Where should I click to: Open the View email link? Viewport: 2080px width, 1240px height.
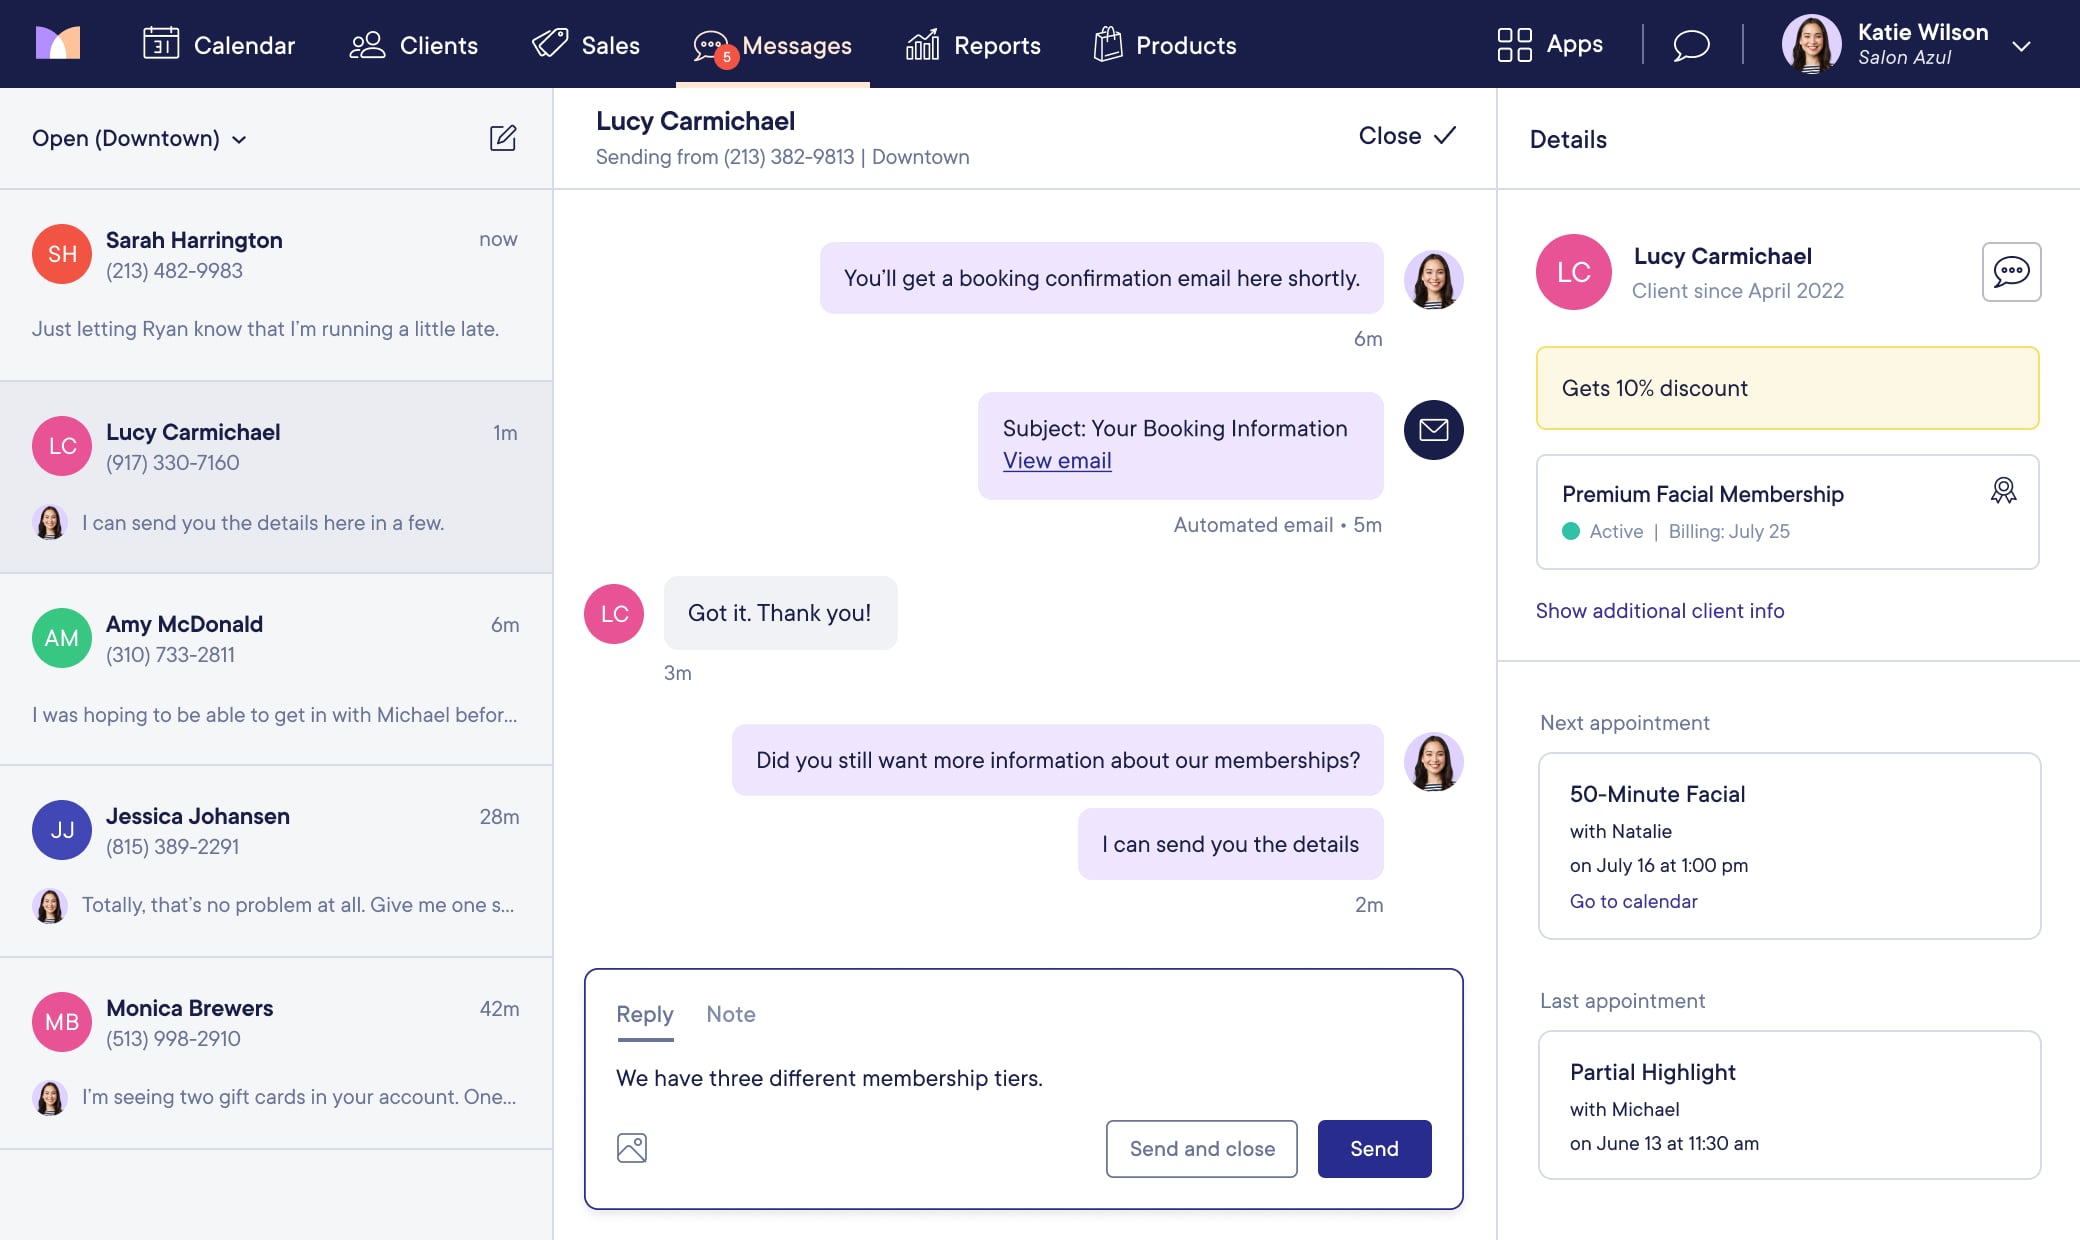(x=1057, y=461)
